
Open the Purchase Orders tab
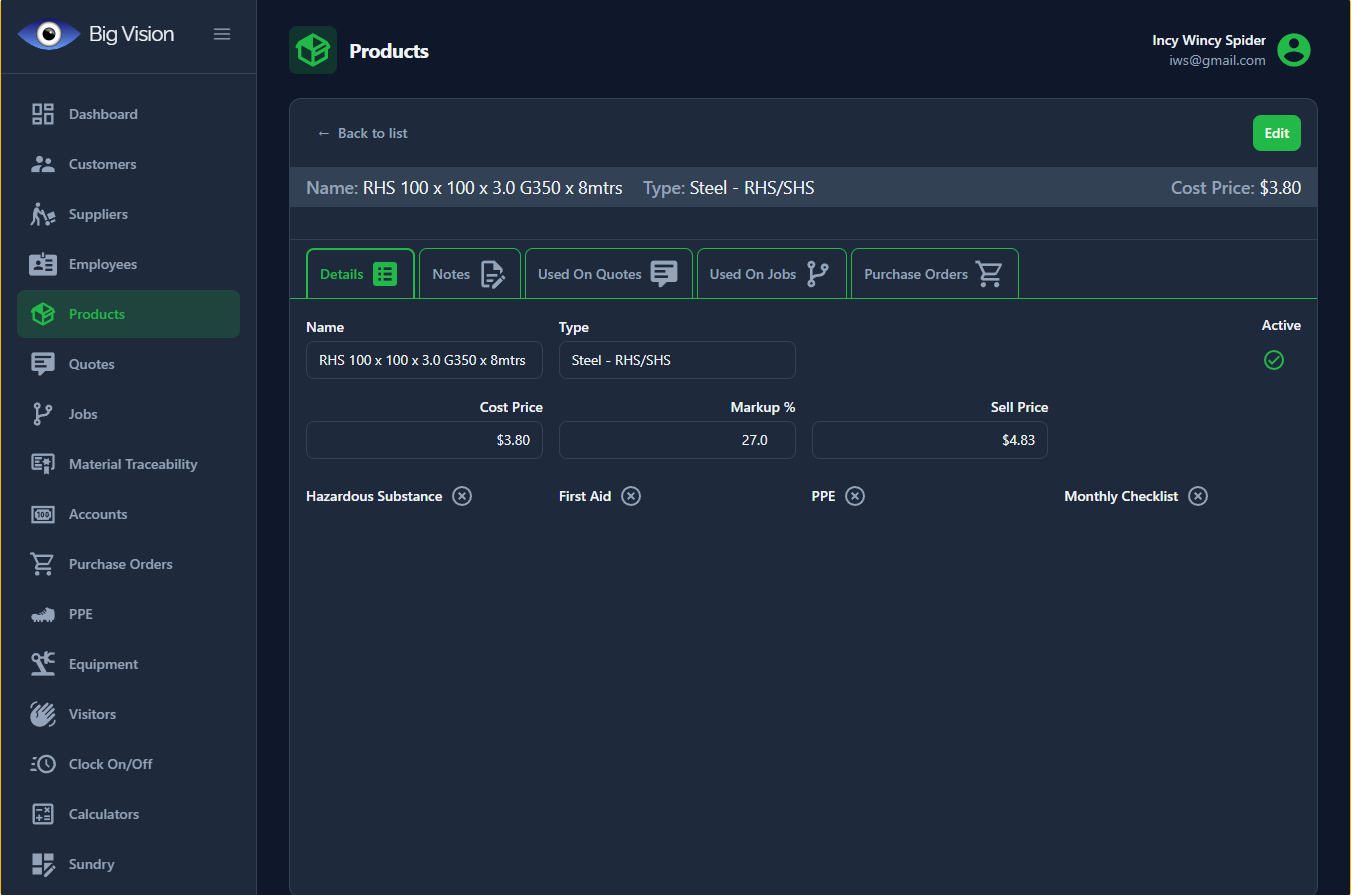[933, 274]
